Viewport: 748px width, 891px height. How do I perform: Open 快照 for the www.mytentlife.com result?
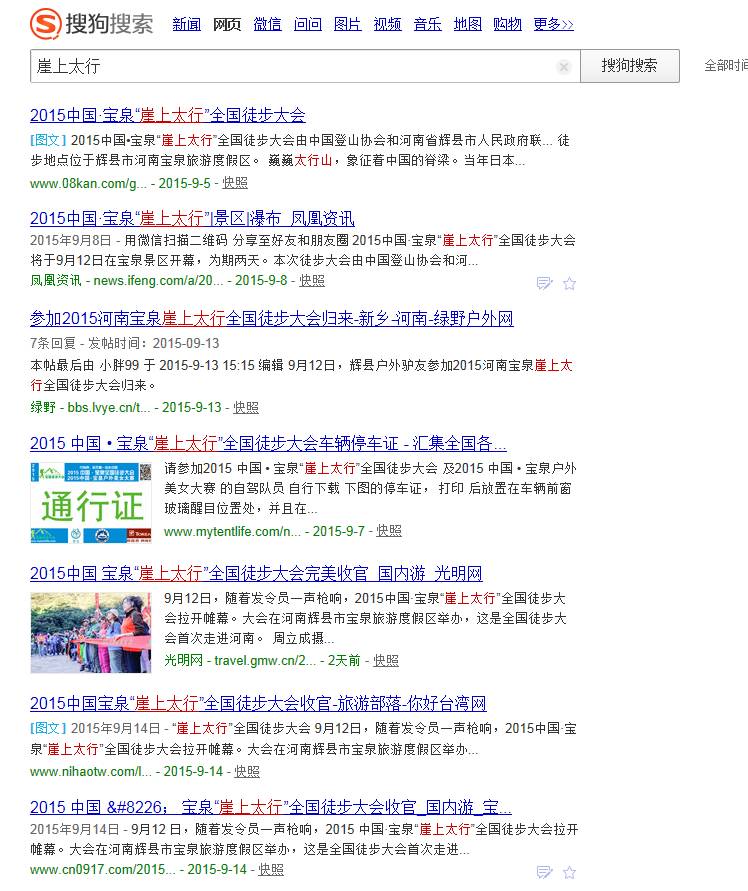pyautogui.click(x=389, y=531)
